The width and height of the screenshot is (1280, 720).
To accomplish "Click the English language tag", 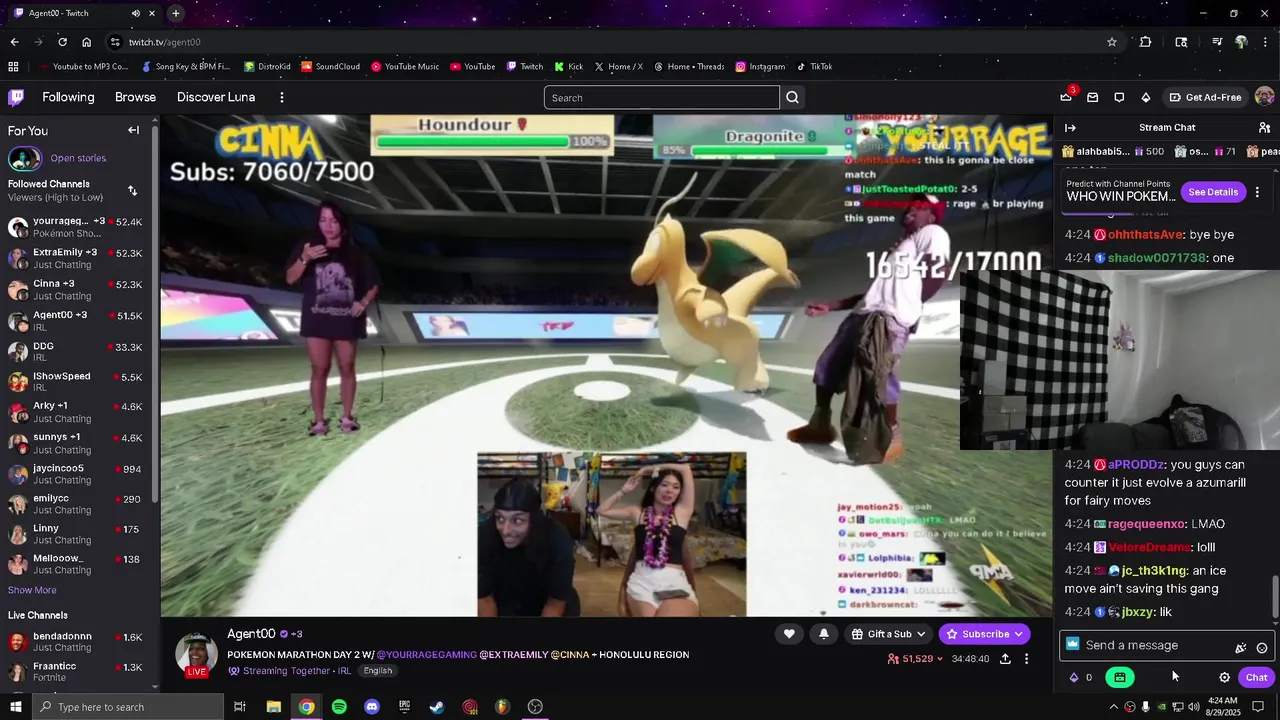I will coord(378,671).
